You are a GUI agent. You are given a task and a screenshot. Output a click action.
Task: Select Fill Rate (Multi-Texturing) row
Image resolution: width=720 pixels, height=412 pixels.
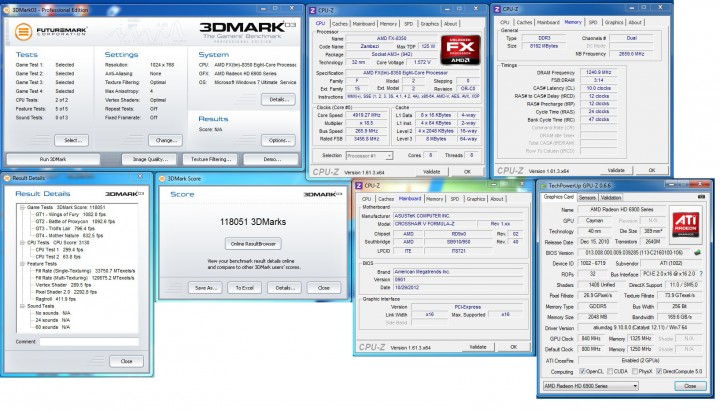point(85,278)
